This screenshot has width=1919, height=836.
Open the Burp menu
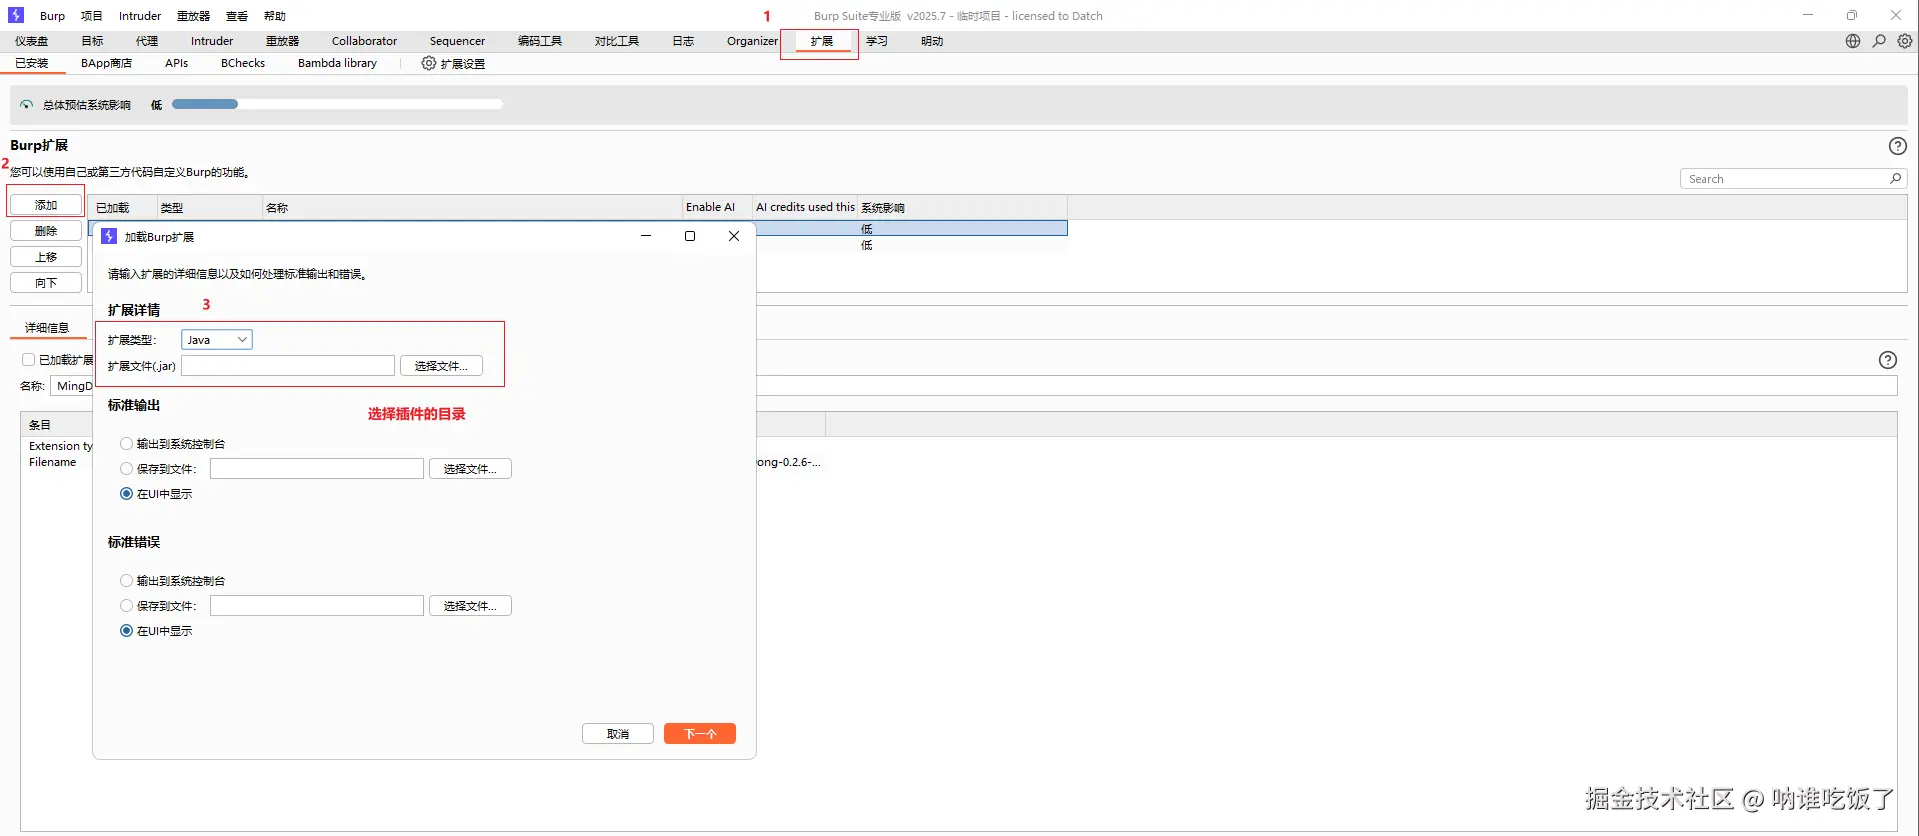52,16
